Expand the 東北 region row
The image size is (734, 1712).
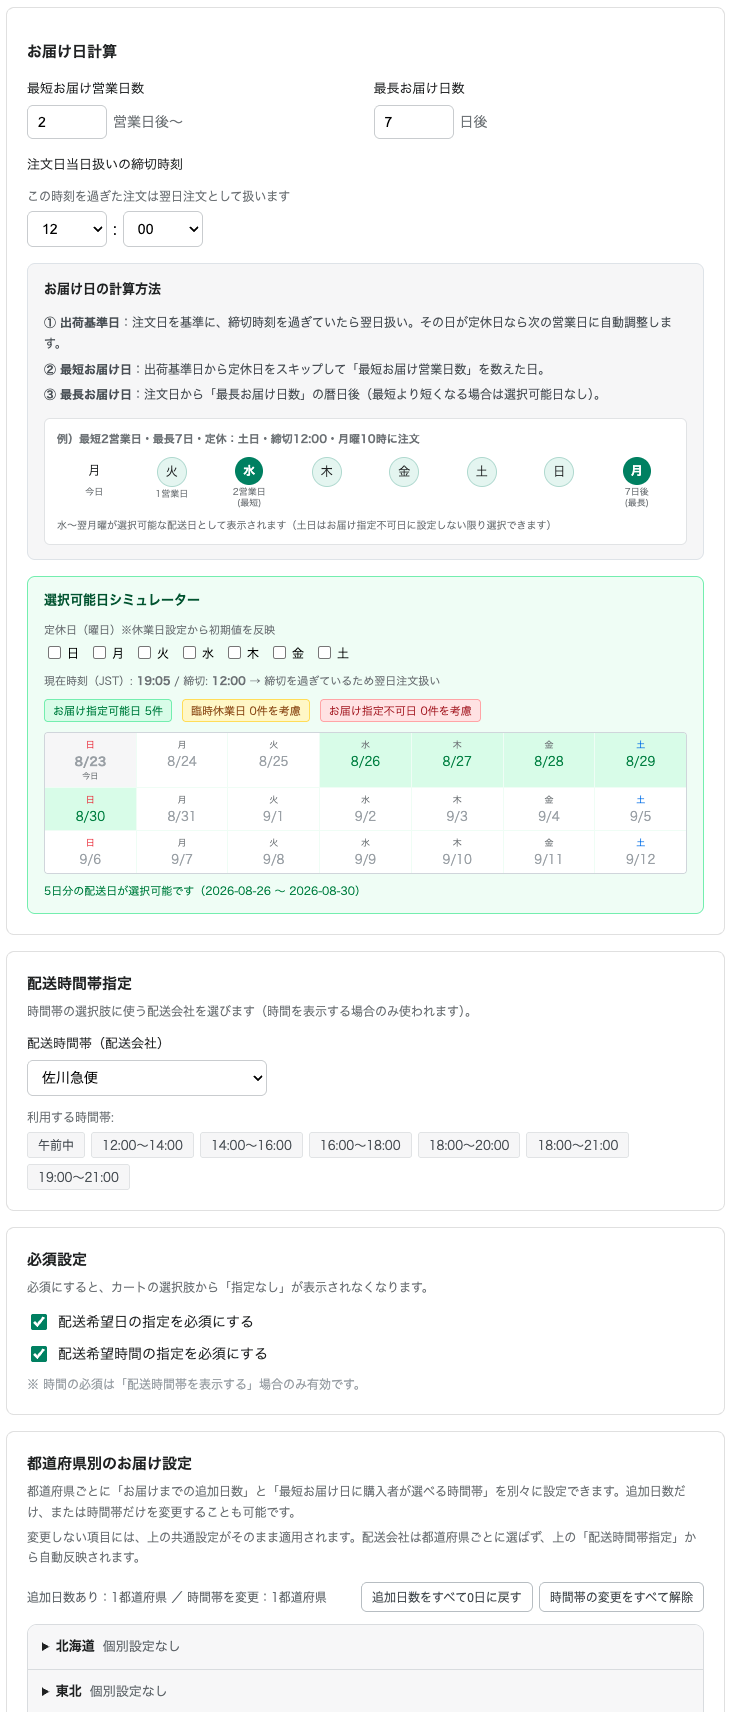(365, 1691)
